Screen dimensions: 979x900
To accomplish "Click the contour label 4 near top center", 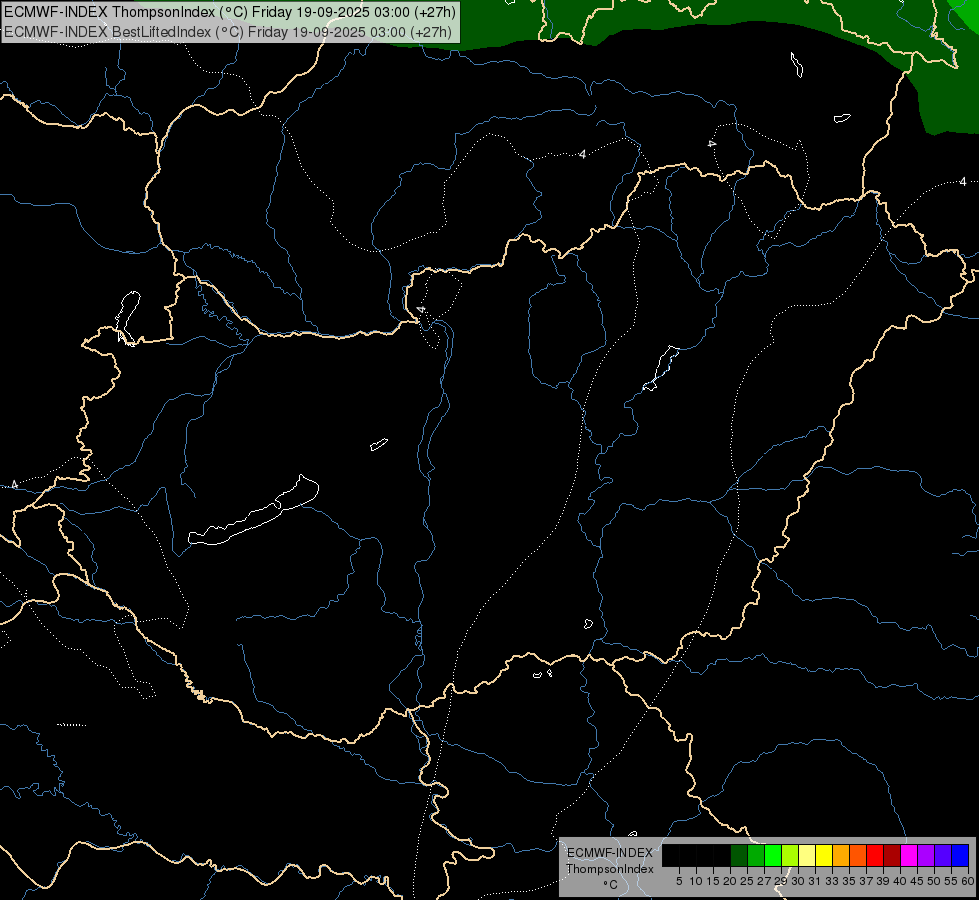I will tap(582, 154).
